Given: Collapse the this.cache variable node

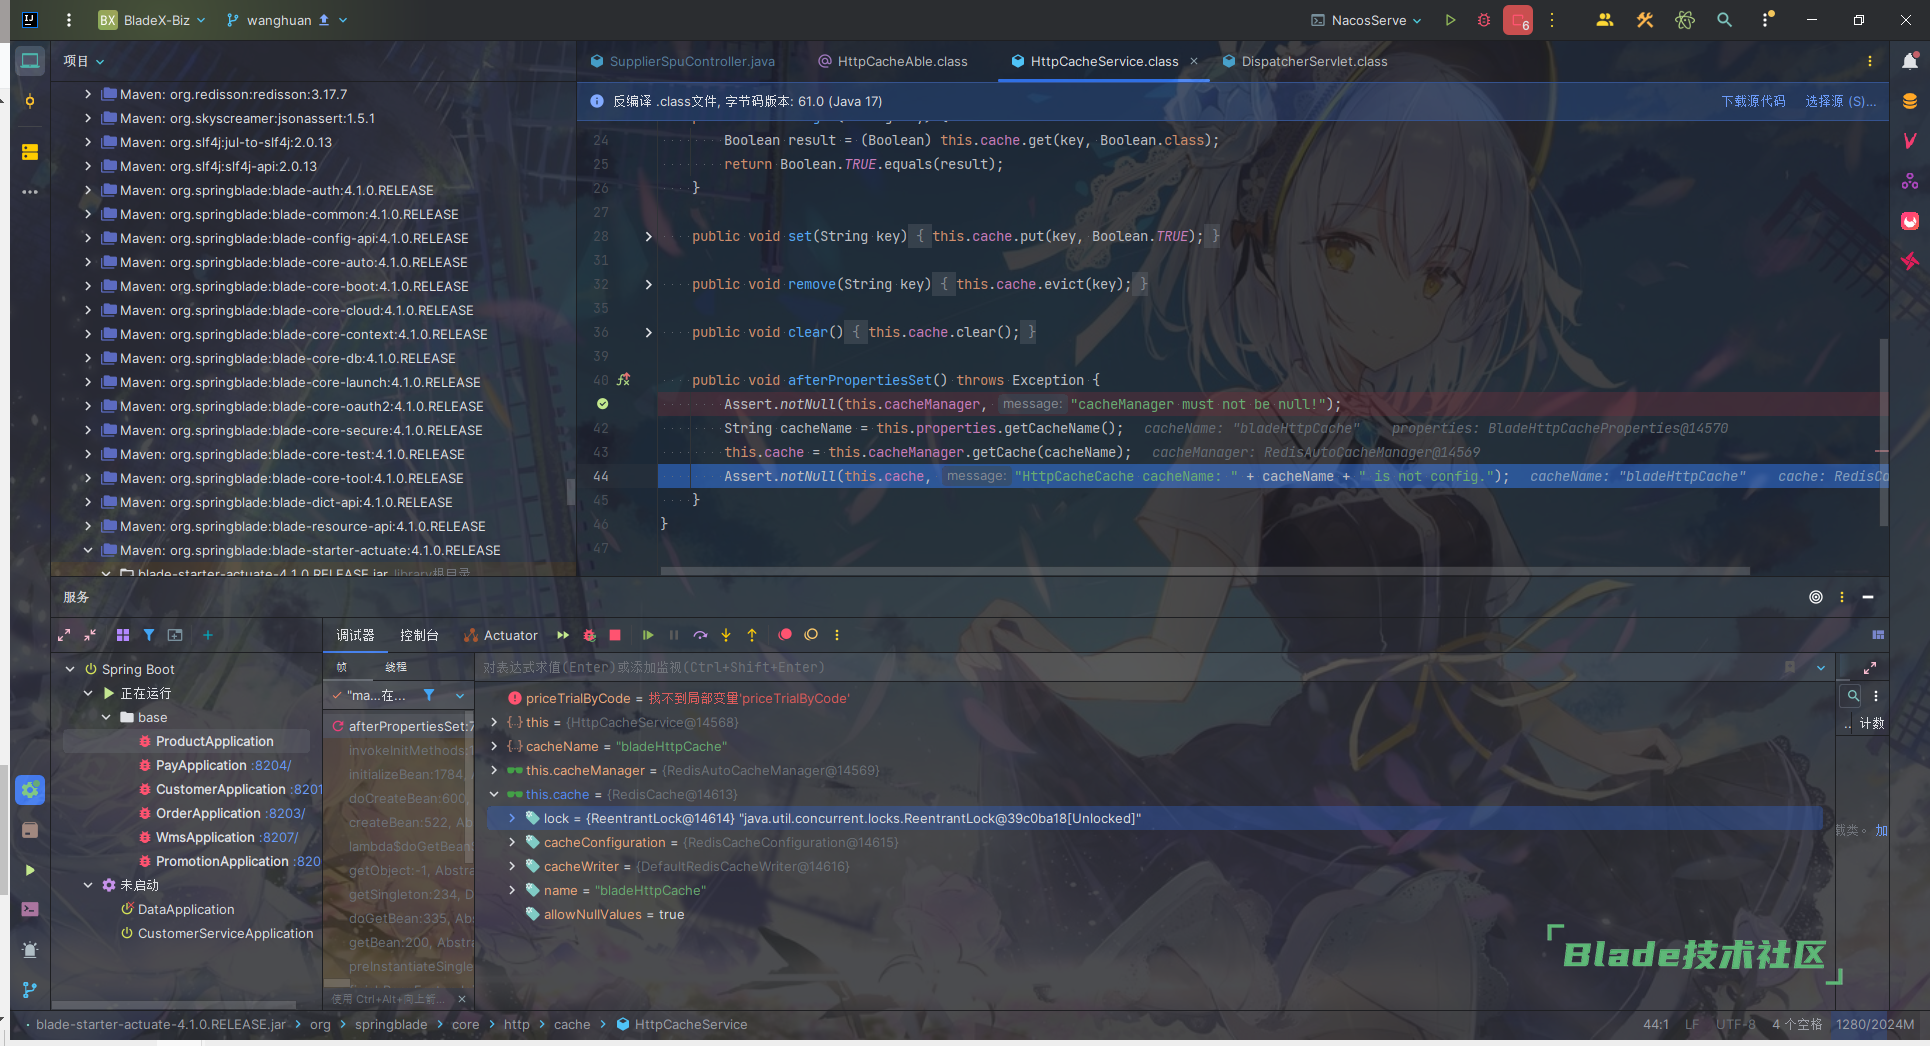Looking at the screenshot, I should [x=494, y=795].
